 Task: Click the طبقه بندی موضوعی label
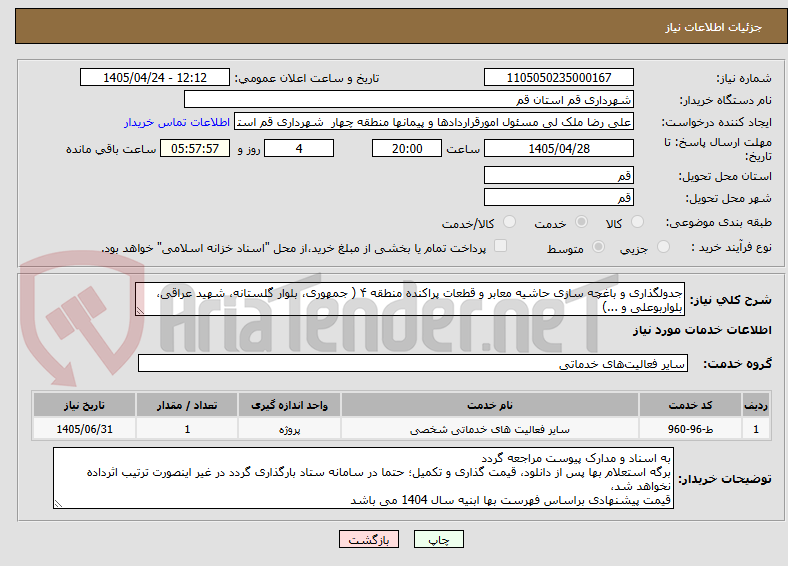[x=719, y=222]
